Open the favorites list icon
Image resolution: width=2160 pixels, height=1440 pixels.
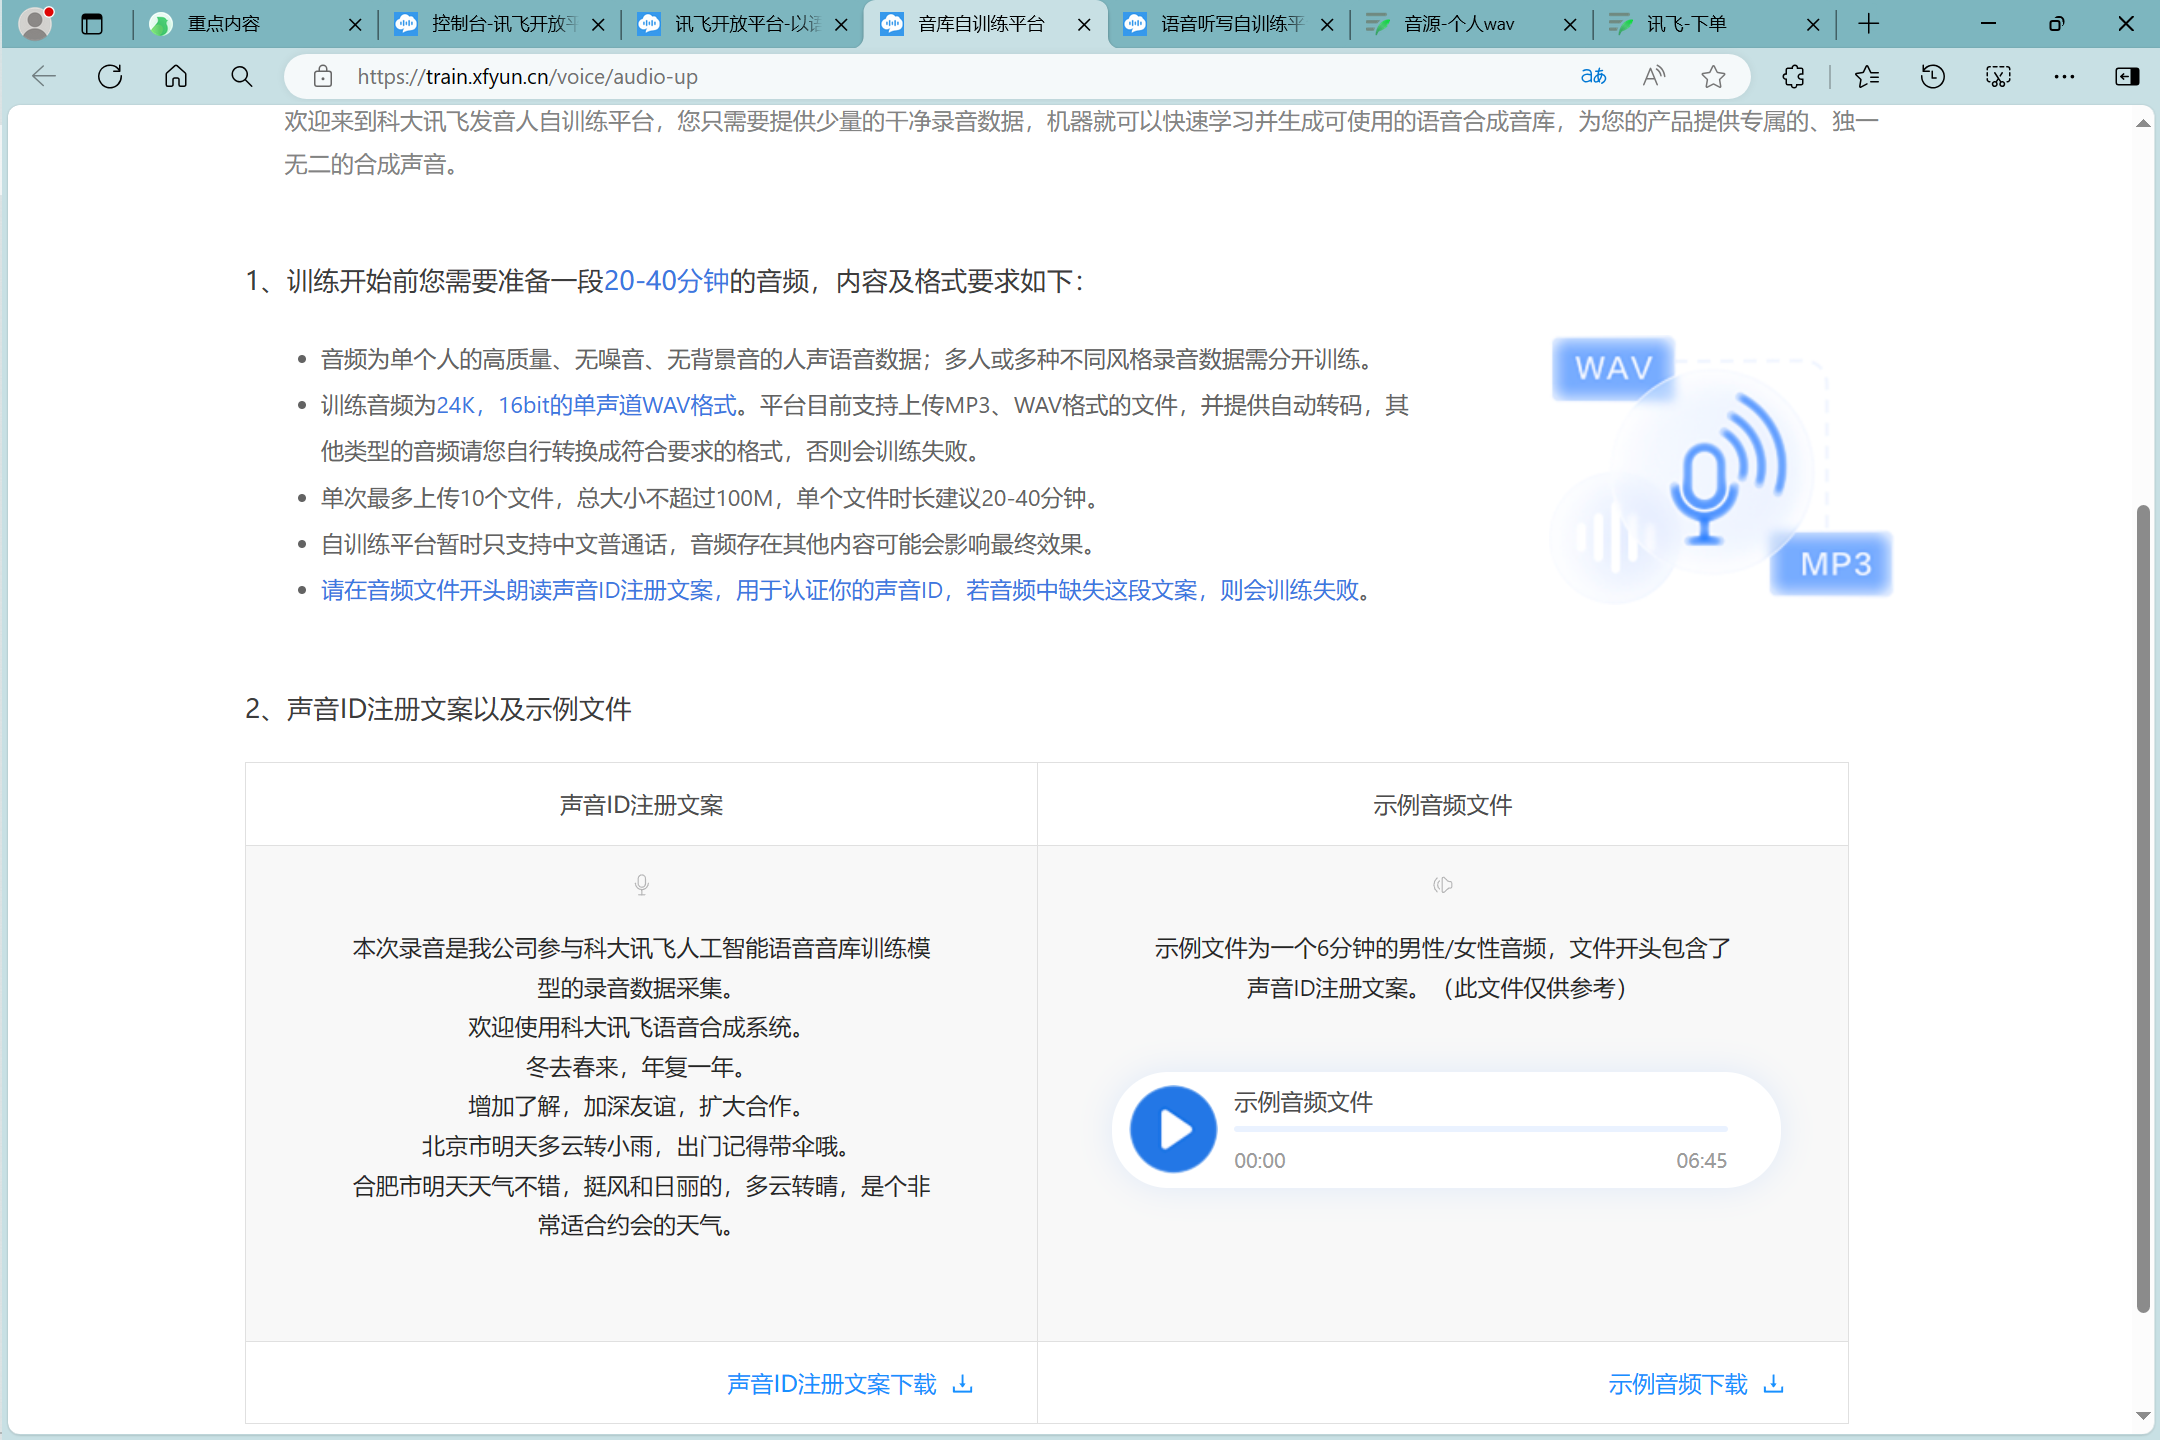tap(1866, 76)
